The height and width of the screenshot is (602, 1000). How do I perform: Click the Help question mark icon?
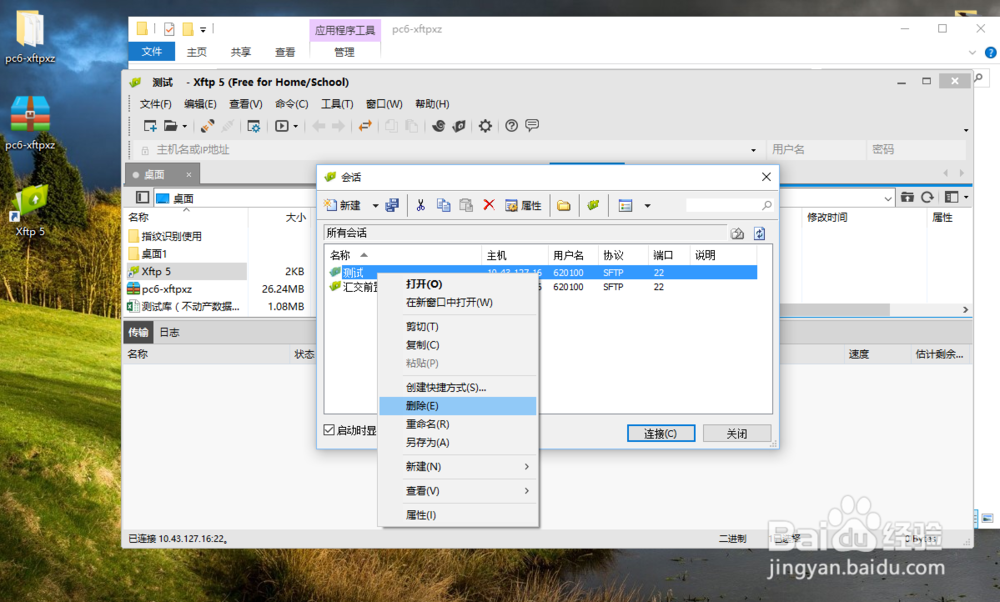[511, 126]
